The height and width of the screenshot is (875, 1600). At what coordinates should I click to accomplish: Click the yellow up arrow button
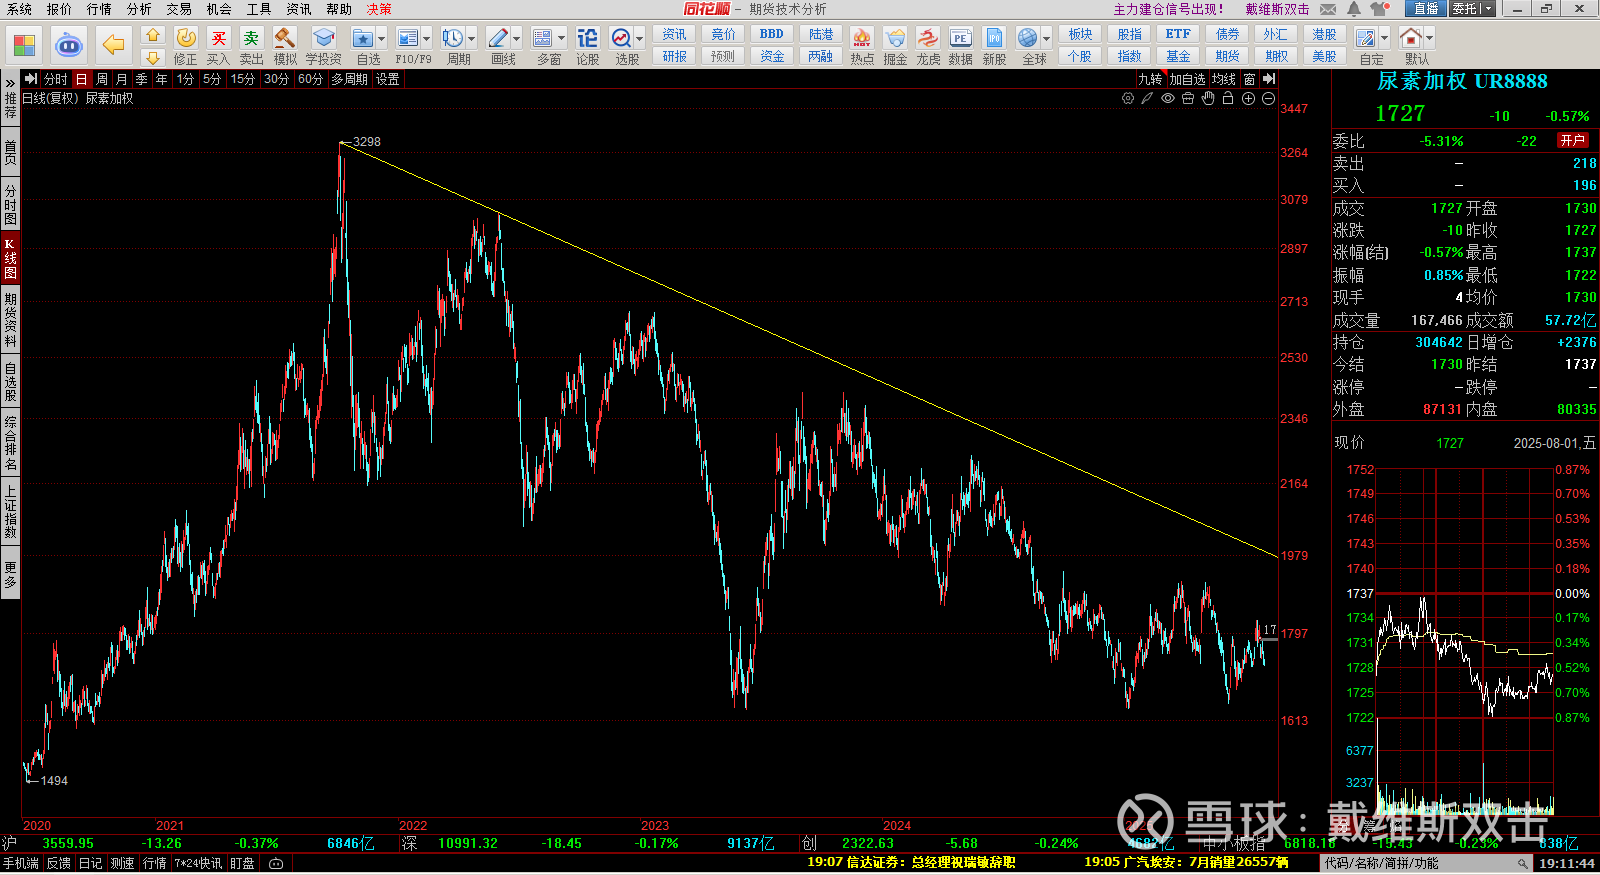click(152, 35)
